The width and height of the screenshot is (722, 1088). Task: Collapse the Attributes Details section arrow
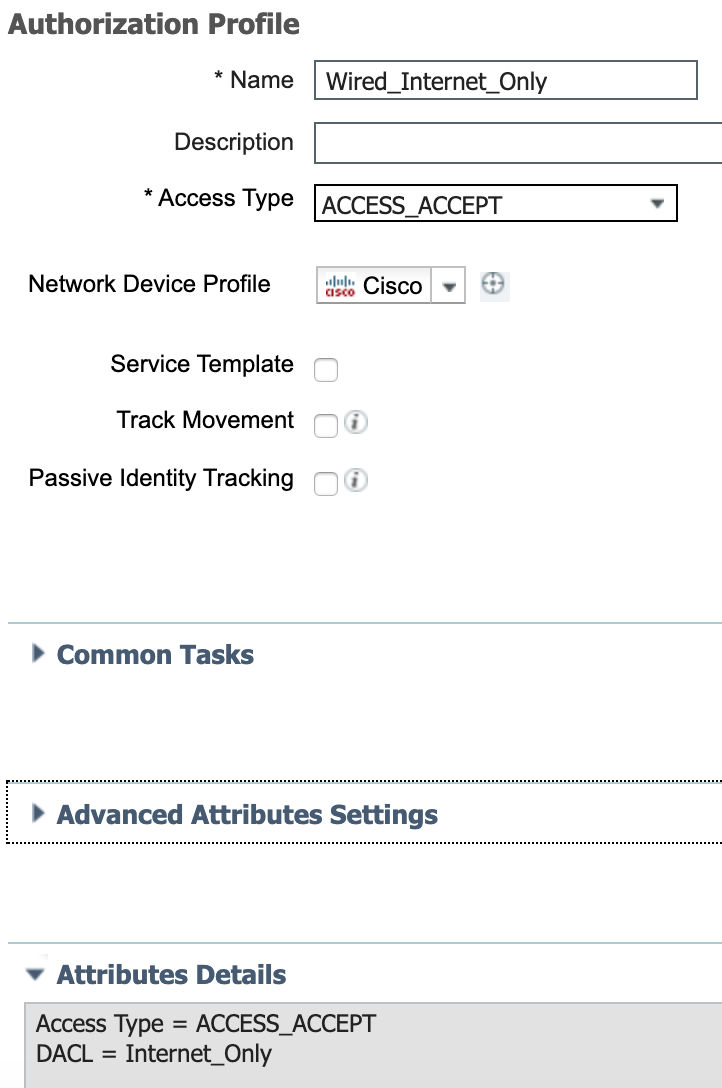coord(35,975)
